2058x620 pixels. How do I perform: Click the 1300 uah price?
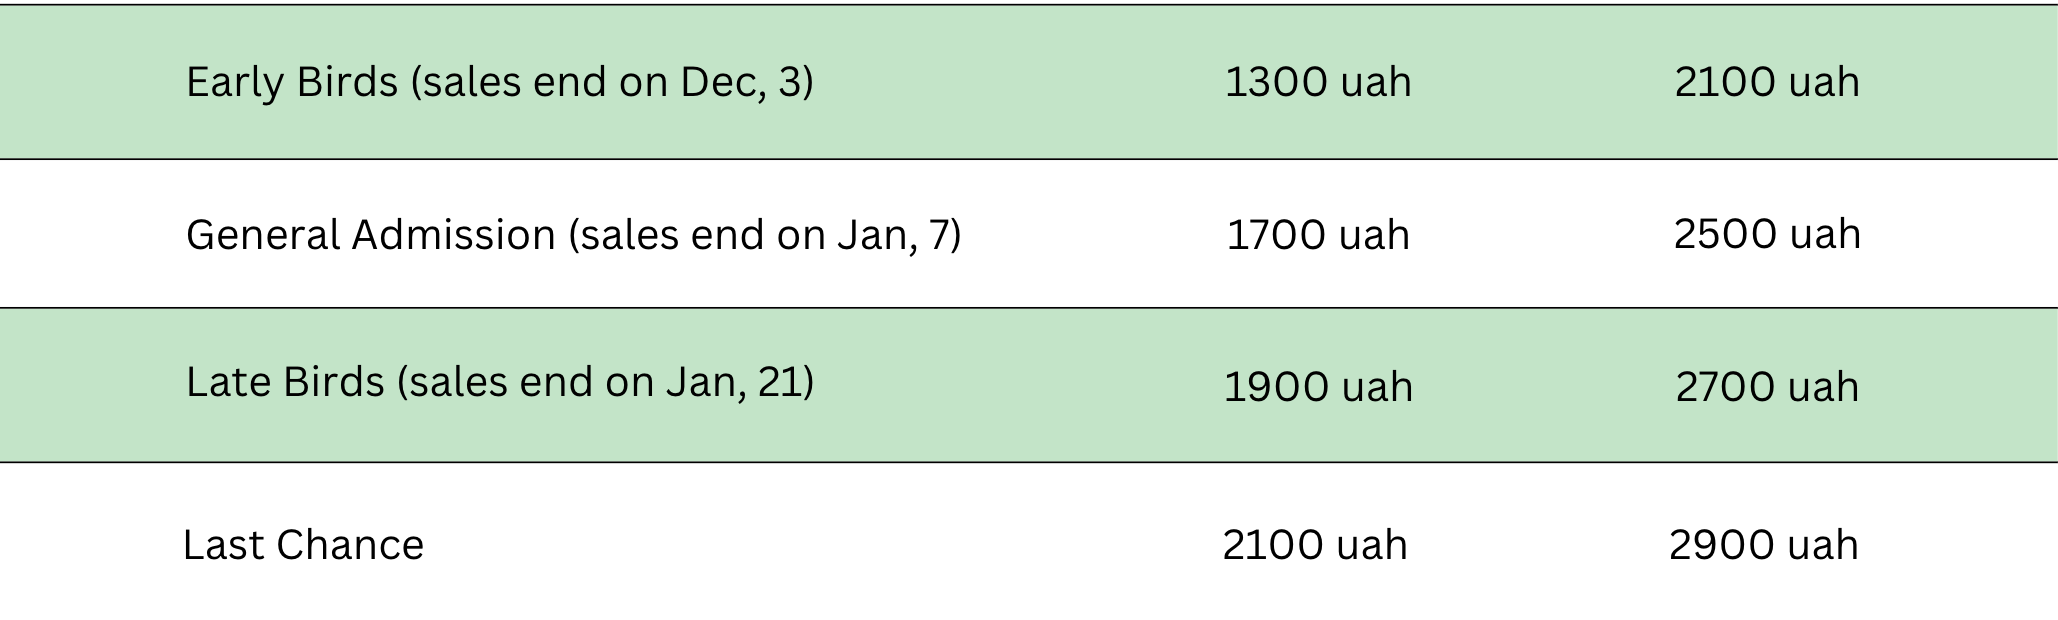coord(1317,82)
